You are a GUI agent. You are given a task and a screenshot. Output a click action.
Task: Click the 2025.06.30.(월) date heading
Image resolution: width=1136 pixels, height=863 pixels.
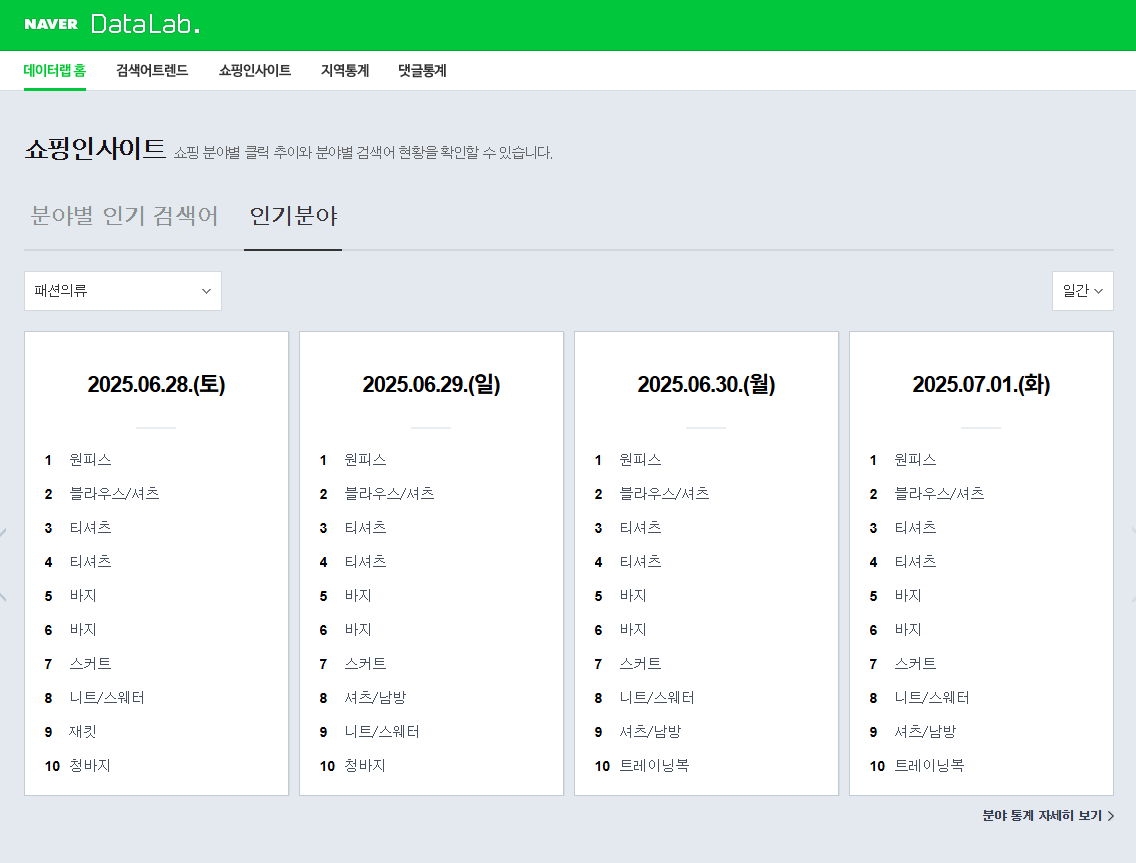706,384
